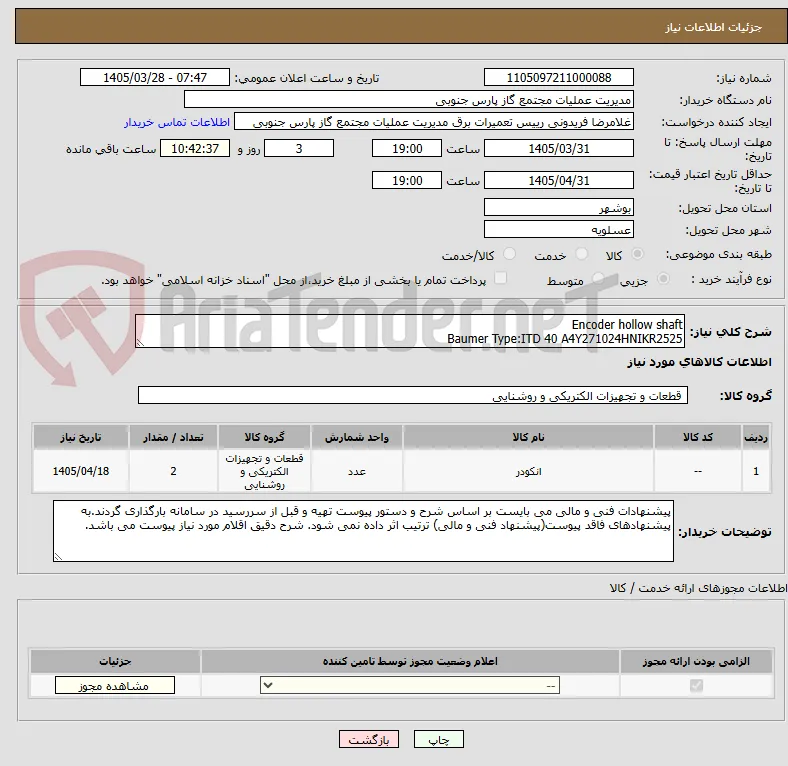The width and height of the screenshot is (788, 766).
Task: Click the جزئیات اطلاعات نیاز page title
Action: point(714,27)
